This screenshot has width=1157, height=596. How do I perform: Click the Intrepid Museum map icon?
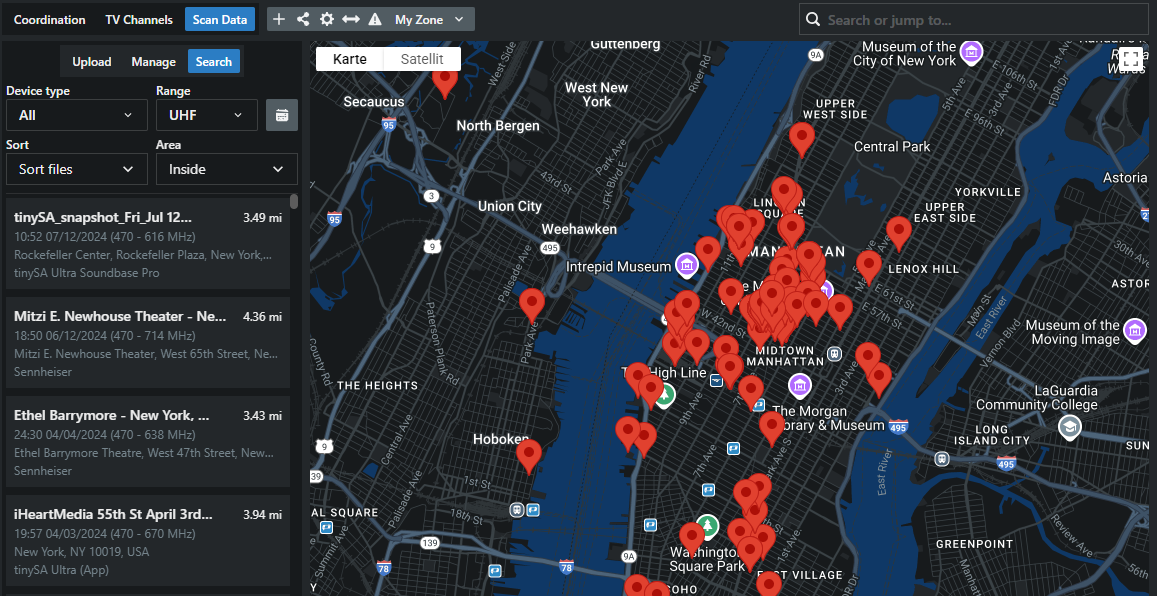coord(686,266)
